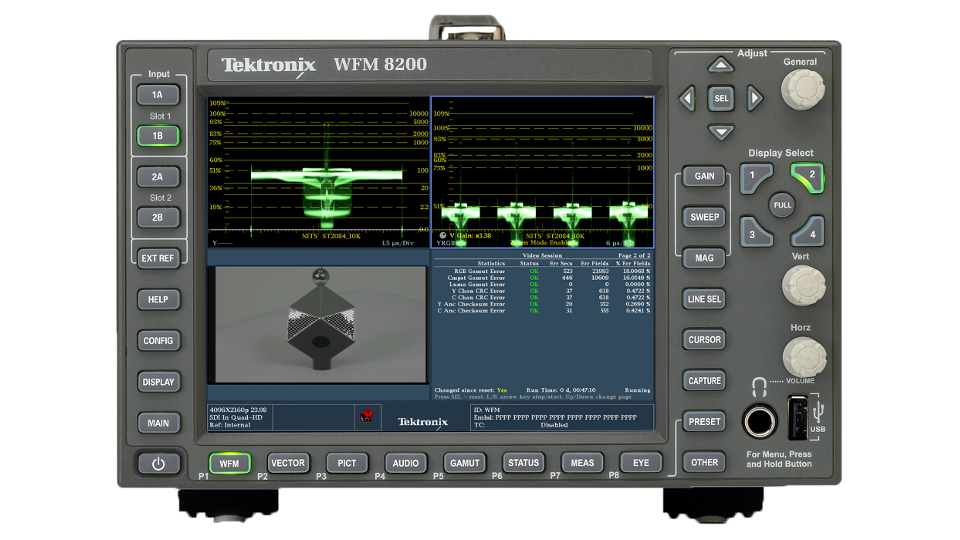Viewport: 960px width, 540px height.
Task: Click the USB port
Action: pos(797,418)
